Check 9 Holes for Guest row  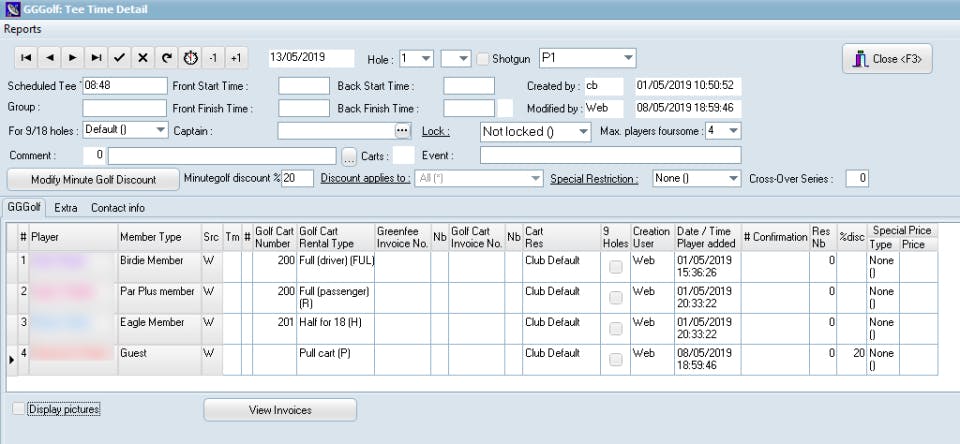[615, 359]
